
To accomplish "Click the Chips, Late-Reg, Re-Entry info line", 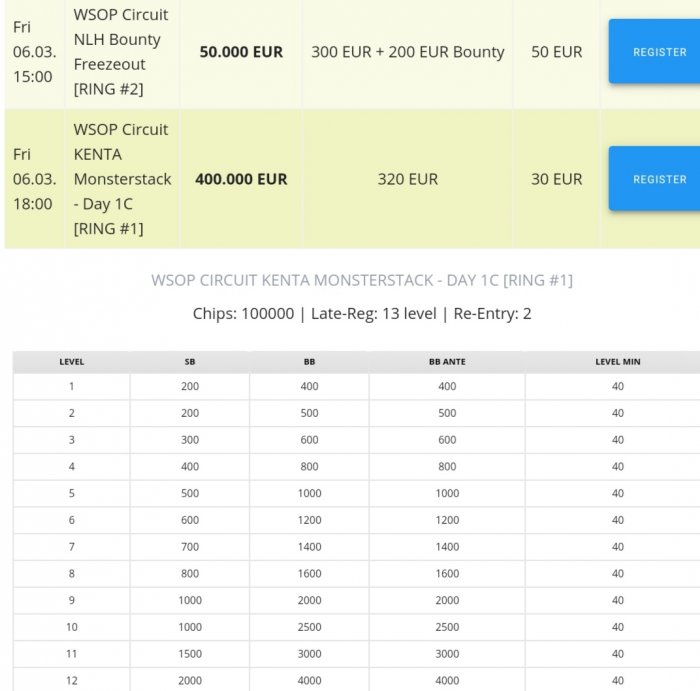I will tap(362, 314).
